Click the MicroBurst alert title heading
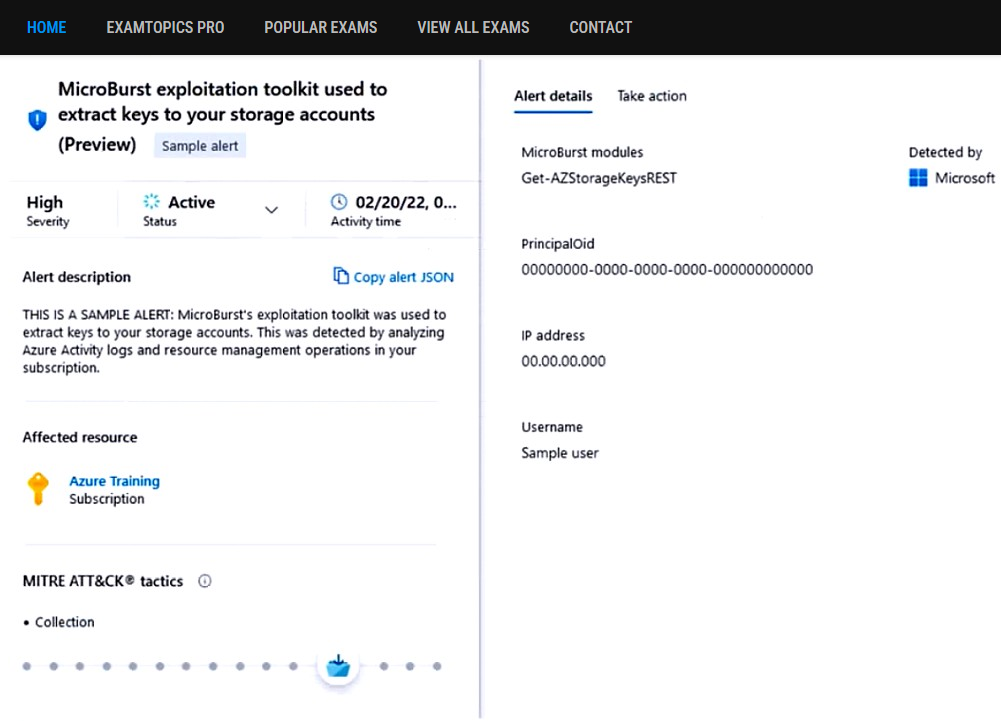This screenshot has width=1001, height=722. pyautogui.click(x=223, y=116)
